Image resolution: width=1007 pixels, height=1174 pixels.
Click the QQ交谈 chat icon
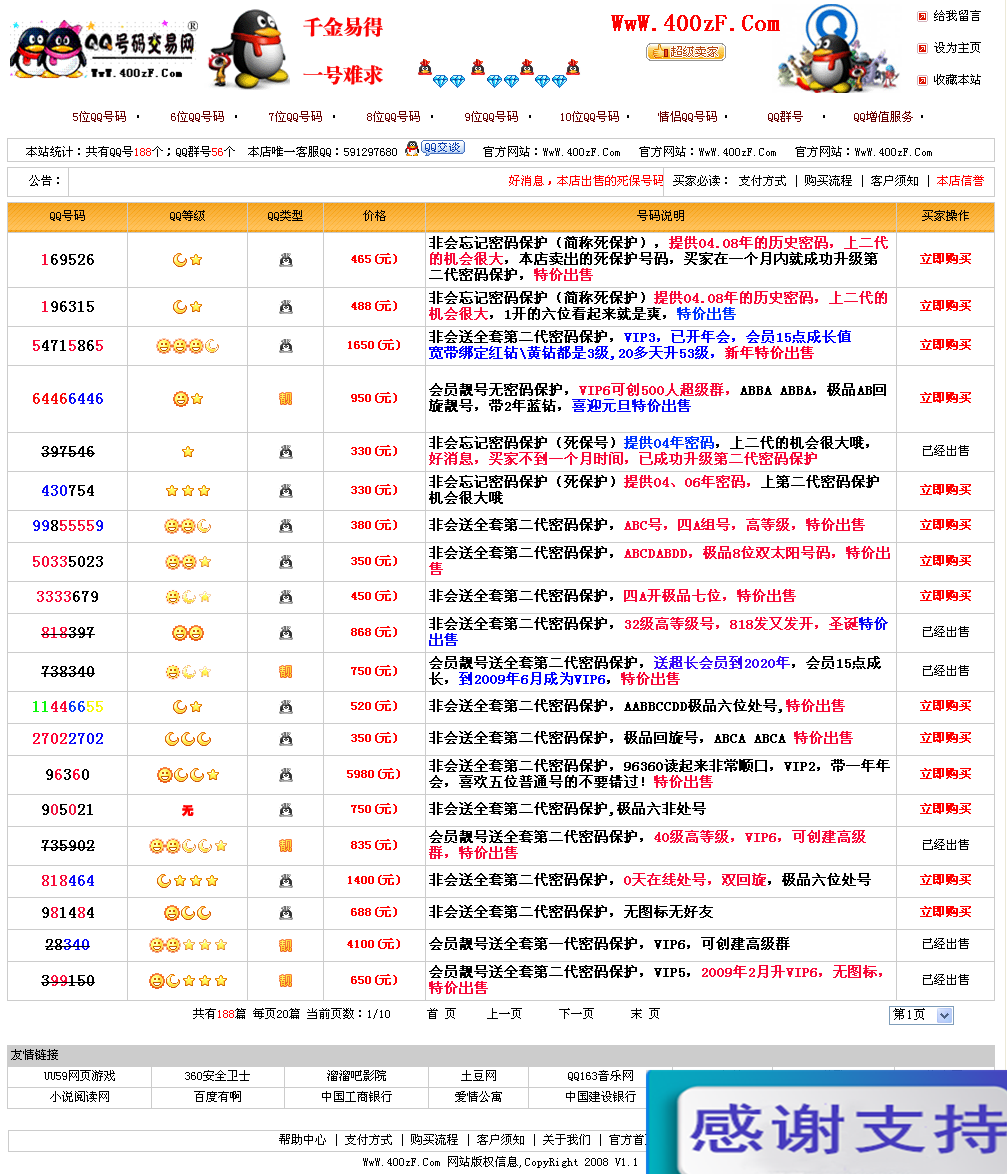436,148
